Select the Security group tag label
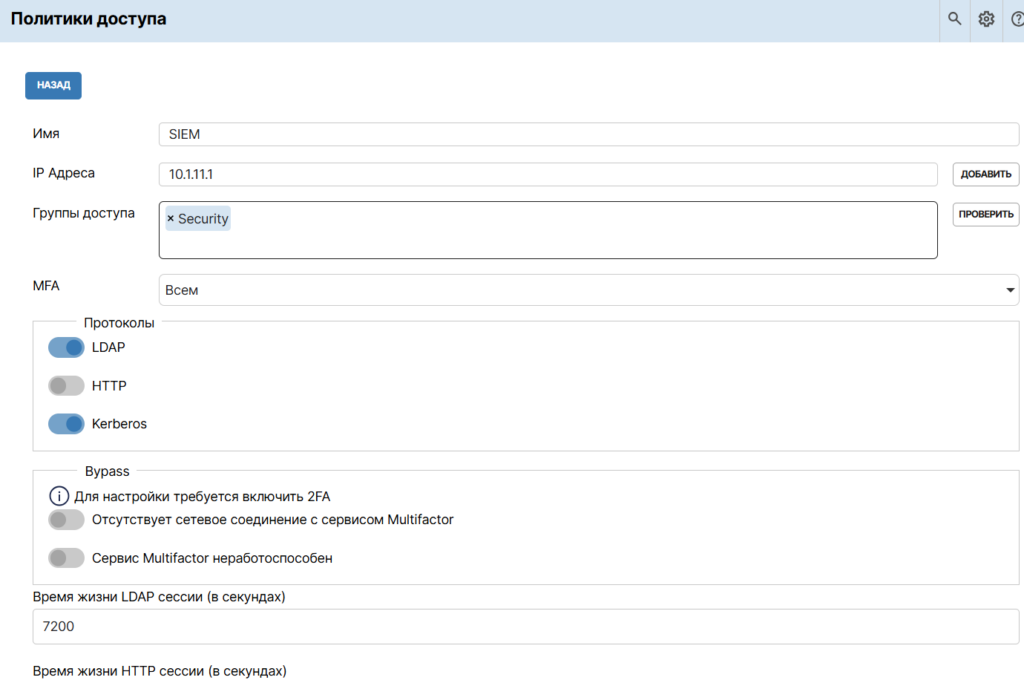The image size is (1024, 683). [x=203, y=219]
